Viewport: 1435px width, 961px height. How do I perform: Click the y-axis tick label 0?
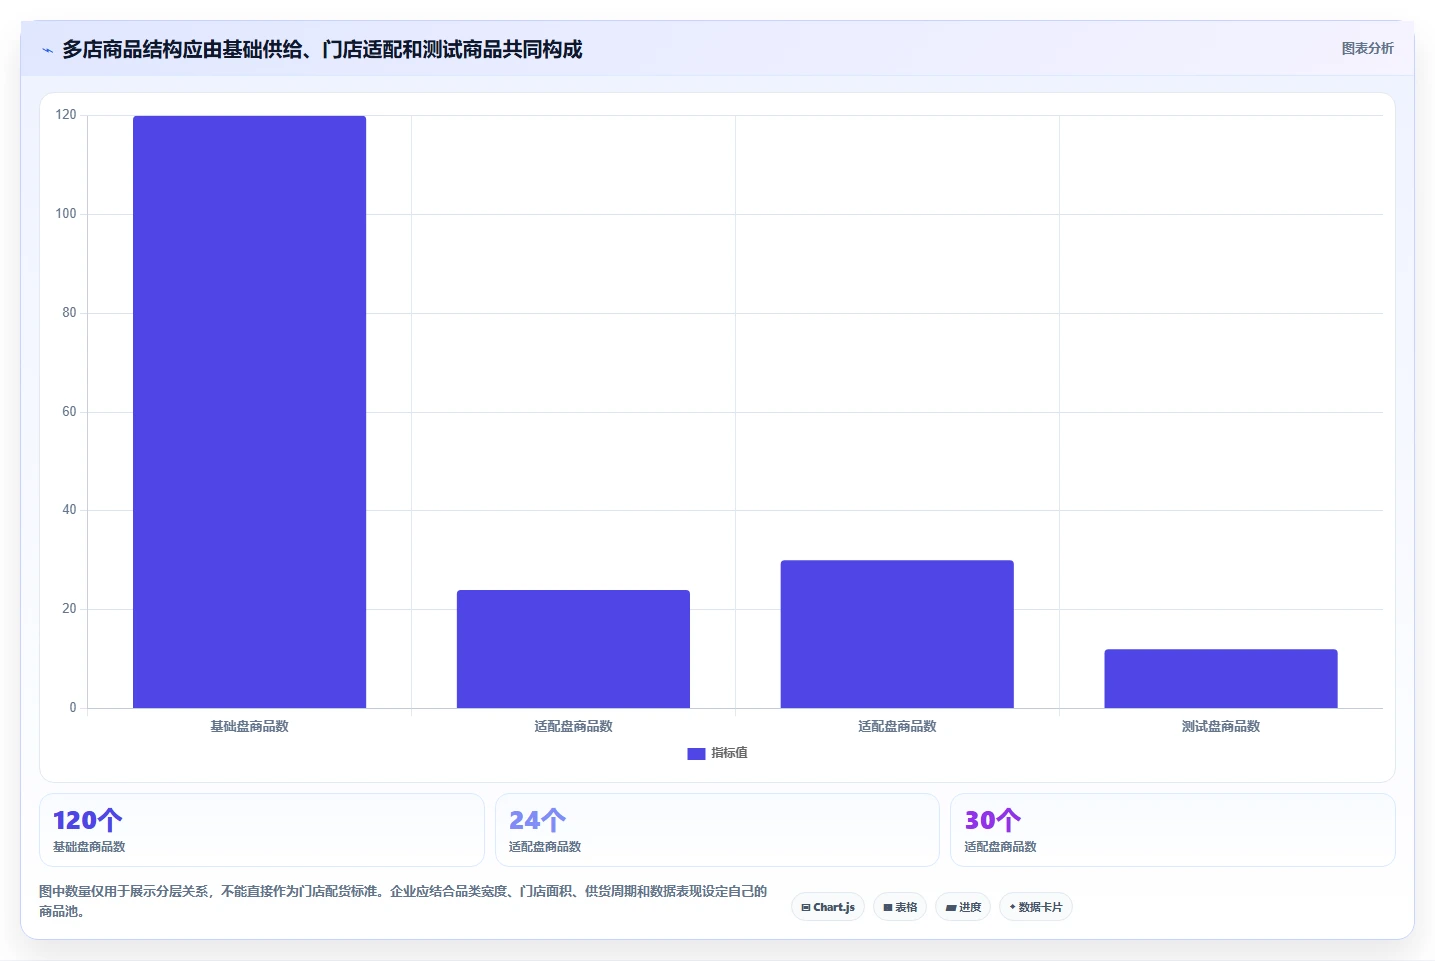click(x=73, y=708)
